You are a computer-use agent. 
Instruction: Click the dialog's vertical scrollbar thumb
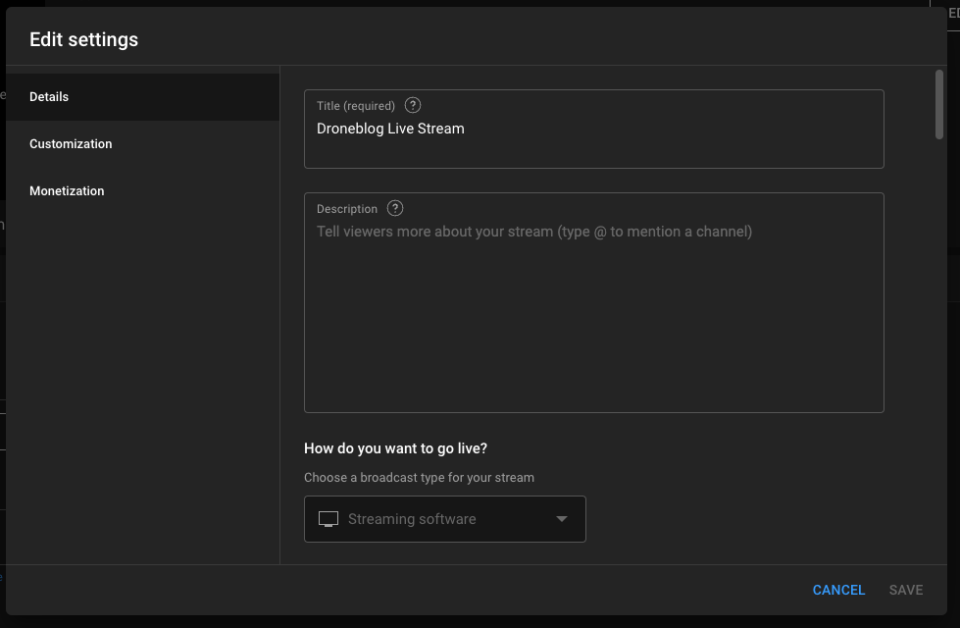click(939, 105)
